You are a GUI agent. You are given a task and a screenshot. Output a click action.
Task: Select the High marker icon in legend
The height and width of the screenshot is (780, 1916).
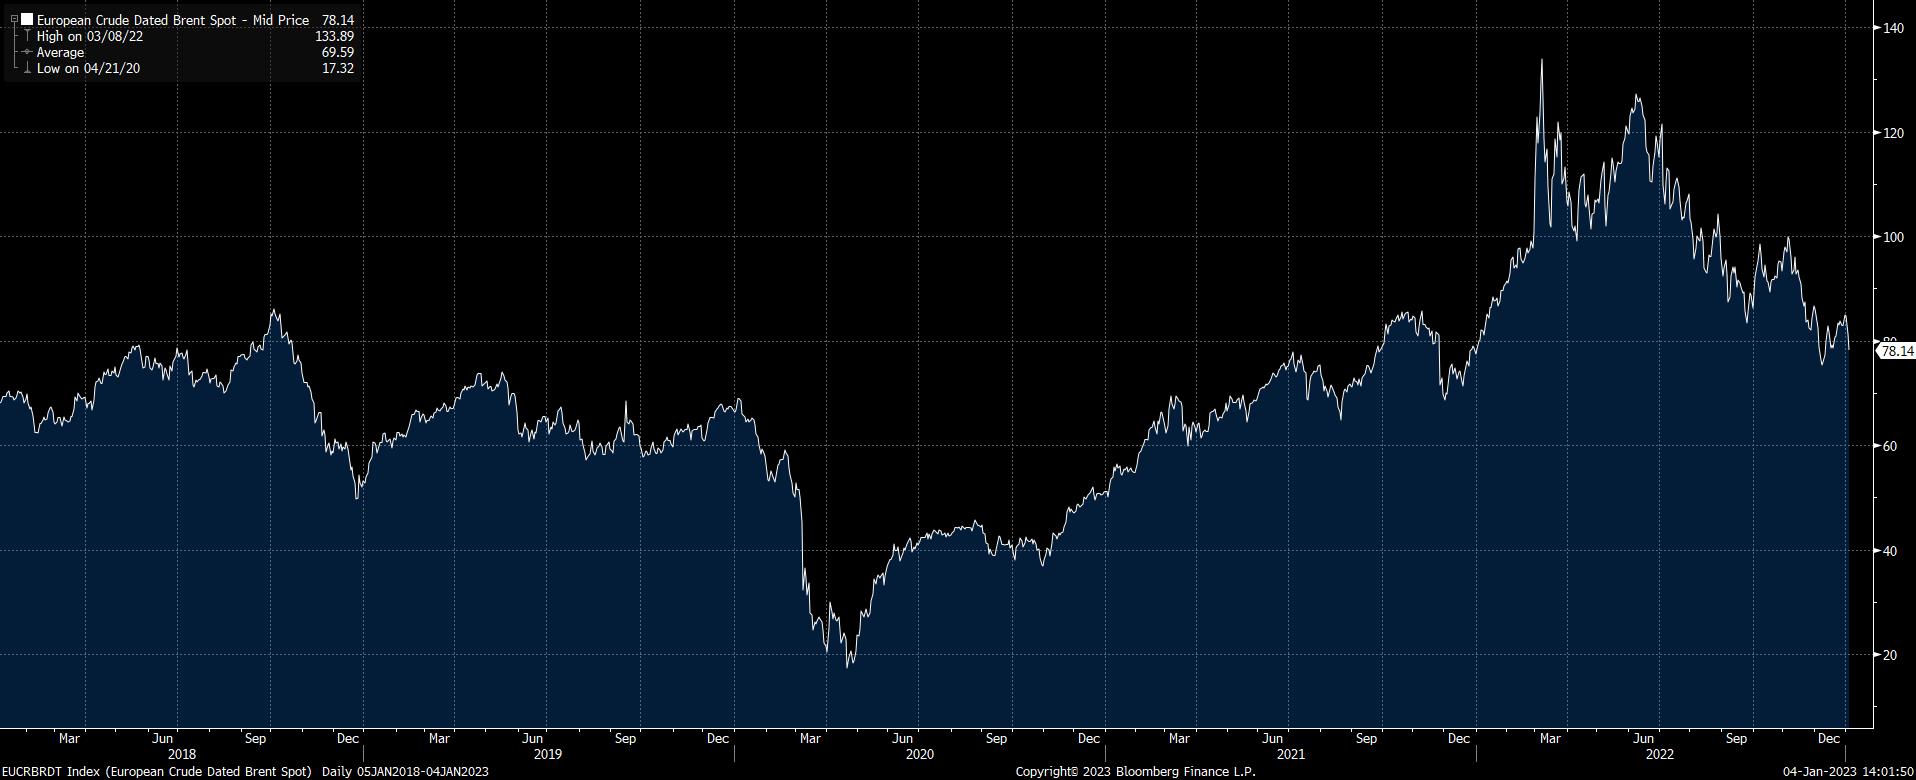[x=26, y=36]
